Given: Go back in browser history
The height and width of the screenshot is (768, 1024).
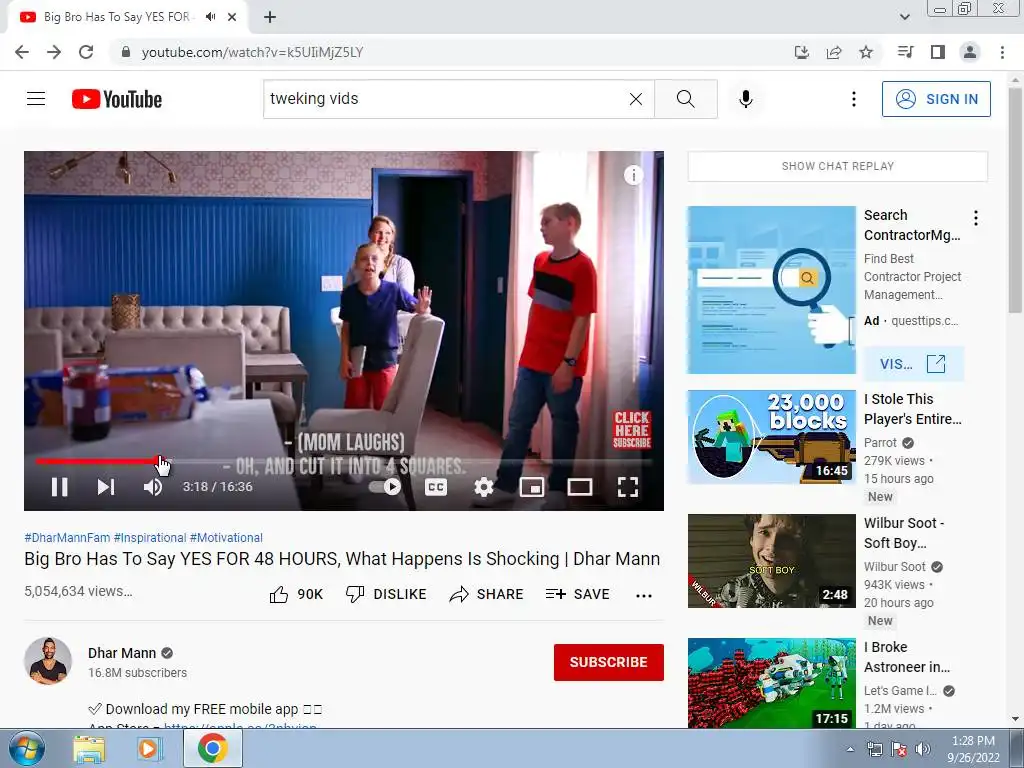Looking at the screenshot, I should click(22, 52).
